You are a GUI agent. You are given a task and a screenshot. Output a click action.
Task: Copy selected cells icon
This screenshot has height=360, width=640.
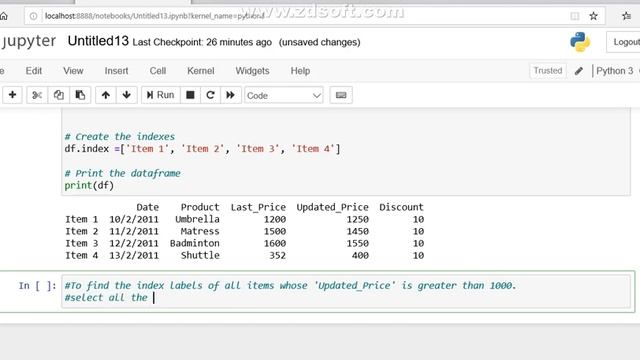pyautogui.click(x=58, y=95)
